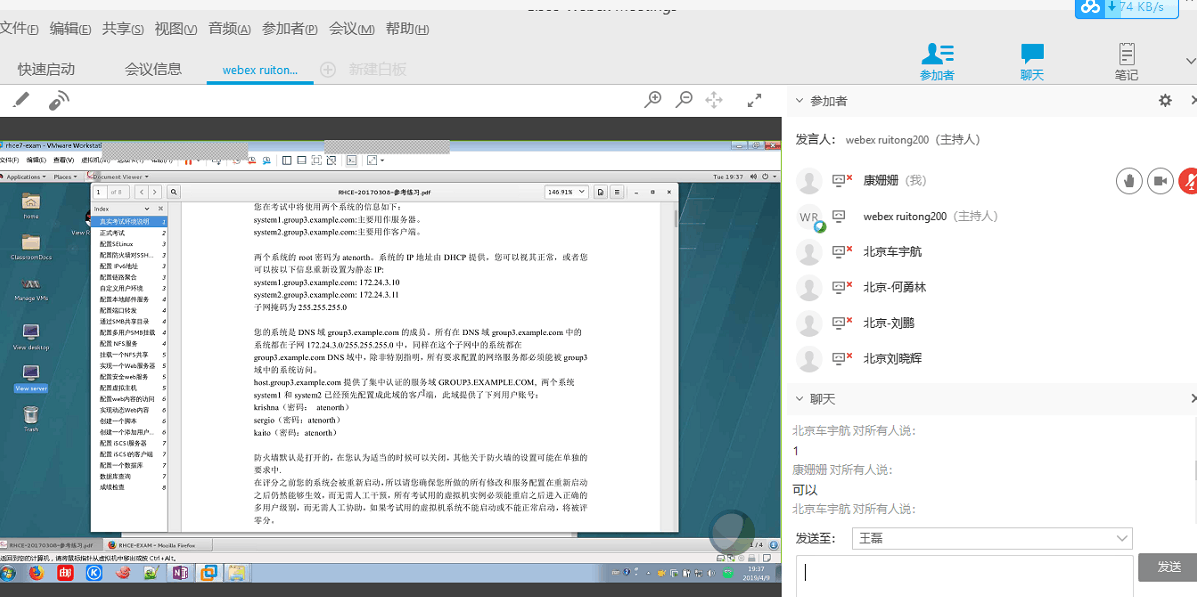Open the 参加者 panel icon
The image size is (1197, 597).
tap(937, 62)
